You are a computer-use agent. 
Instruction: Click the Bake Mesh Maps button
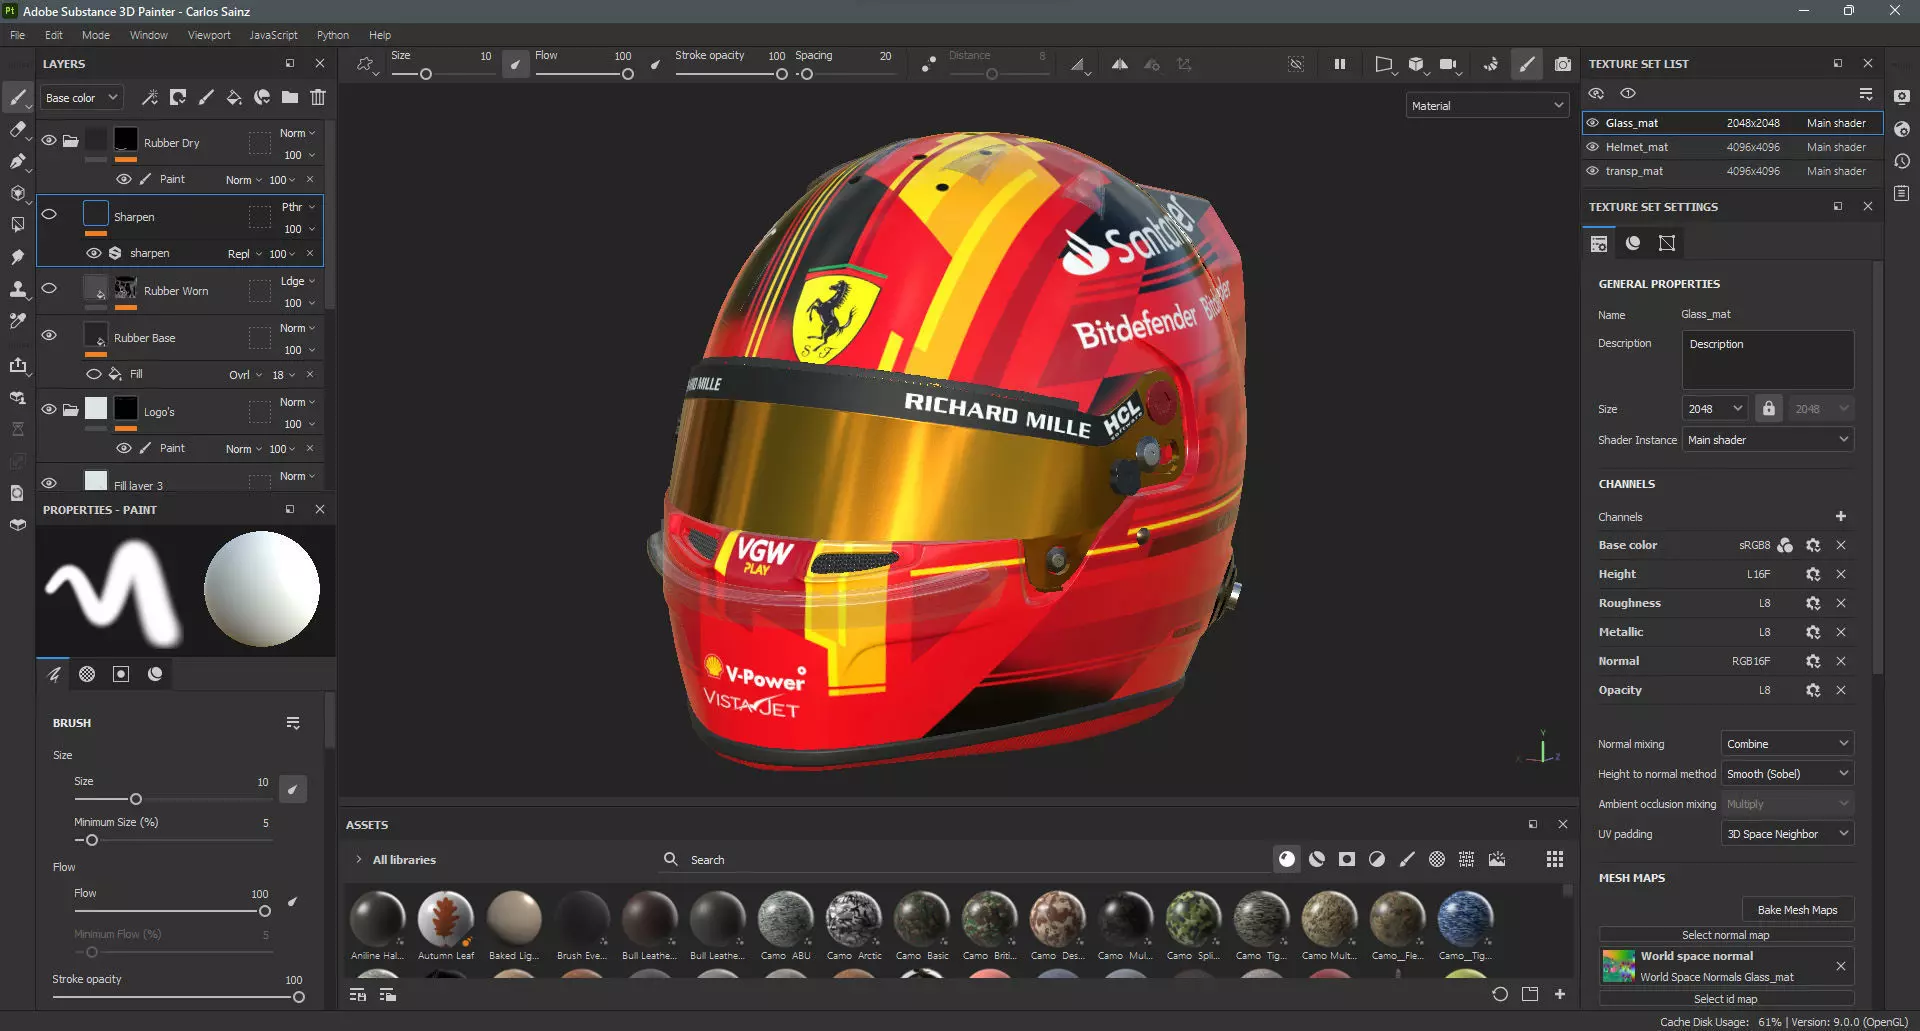(1797, 909)
